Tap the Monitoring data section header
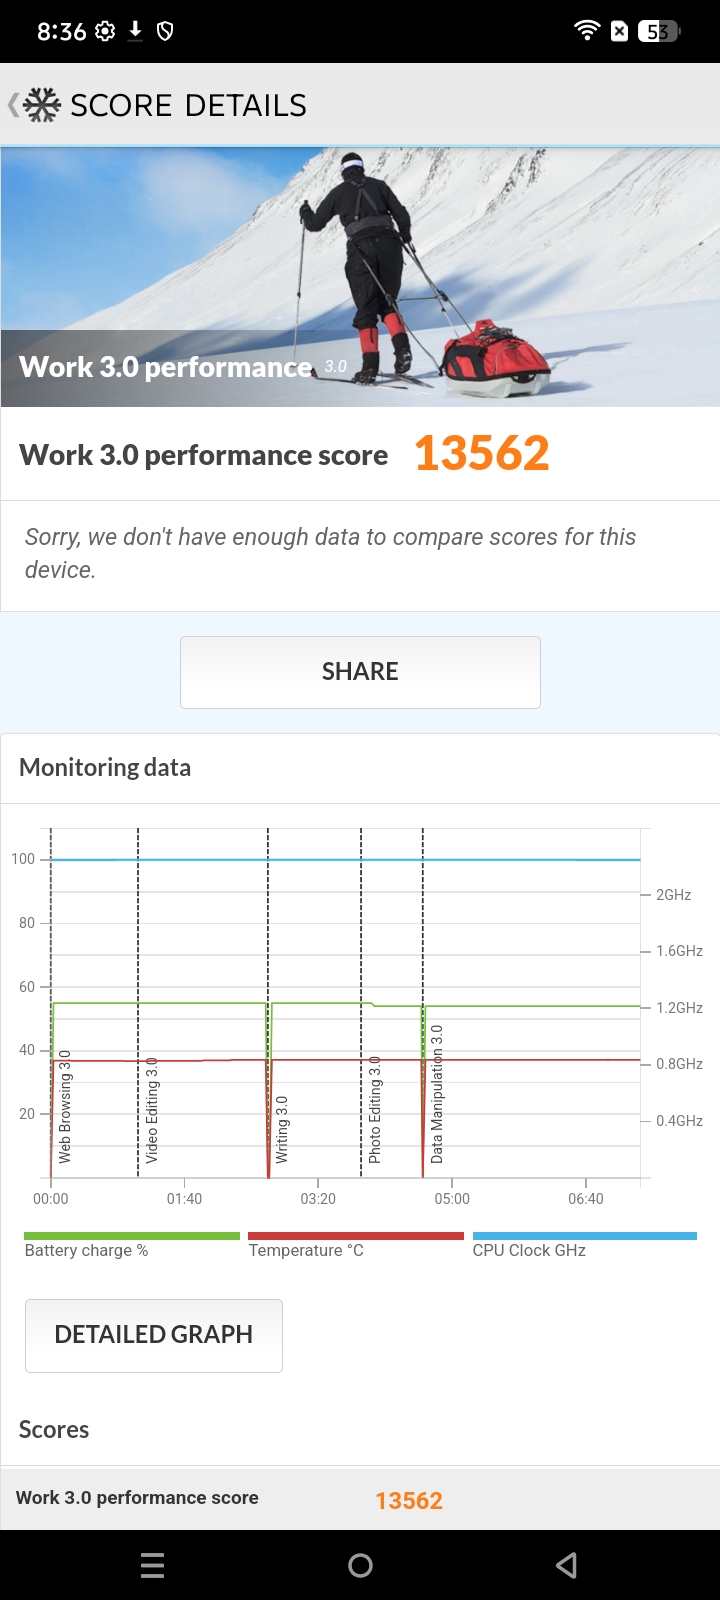720x1600 pixels. click(x=104, y=767)
